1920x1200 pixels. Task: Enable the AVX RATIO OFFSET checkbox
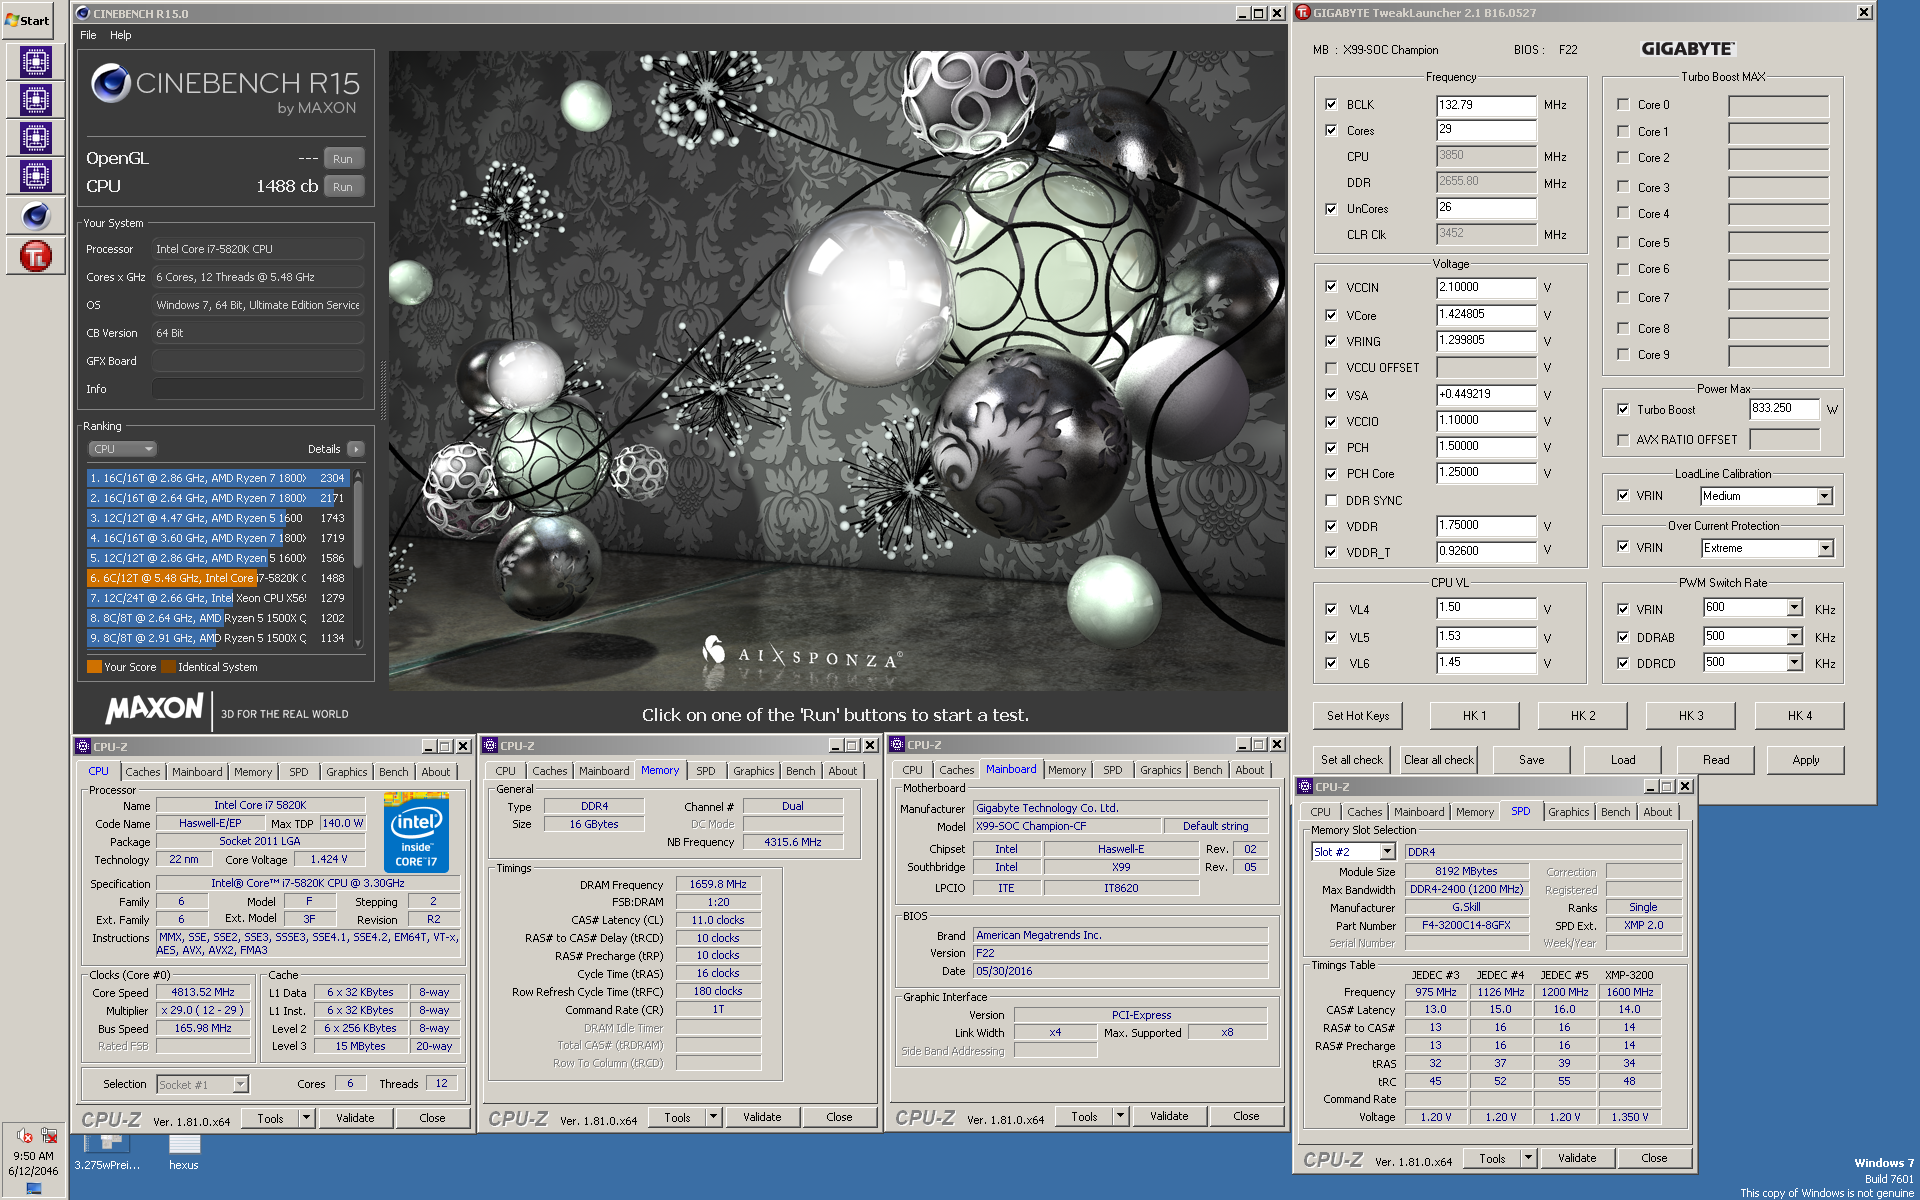click(x=1623, y=440)
